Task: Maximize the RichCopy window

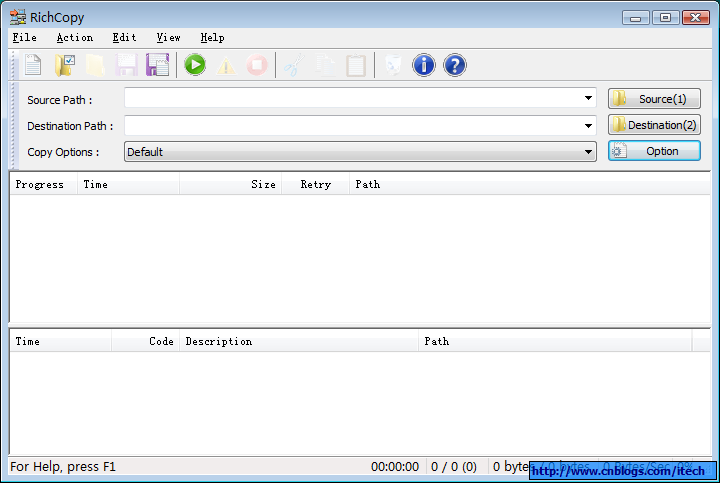Action: [x=665, y=18]
